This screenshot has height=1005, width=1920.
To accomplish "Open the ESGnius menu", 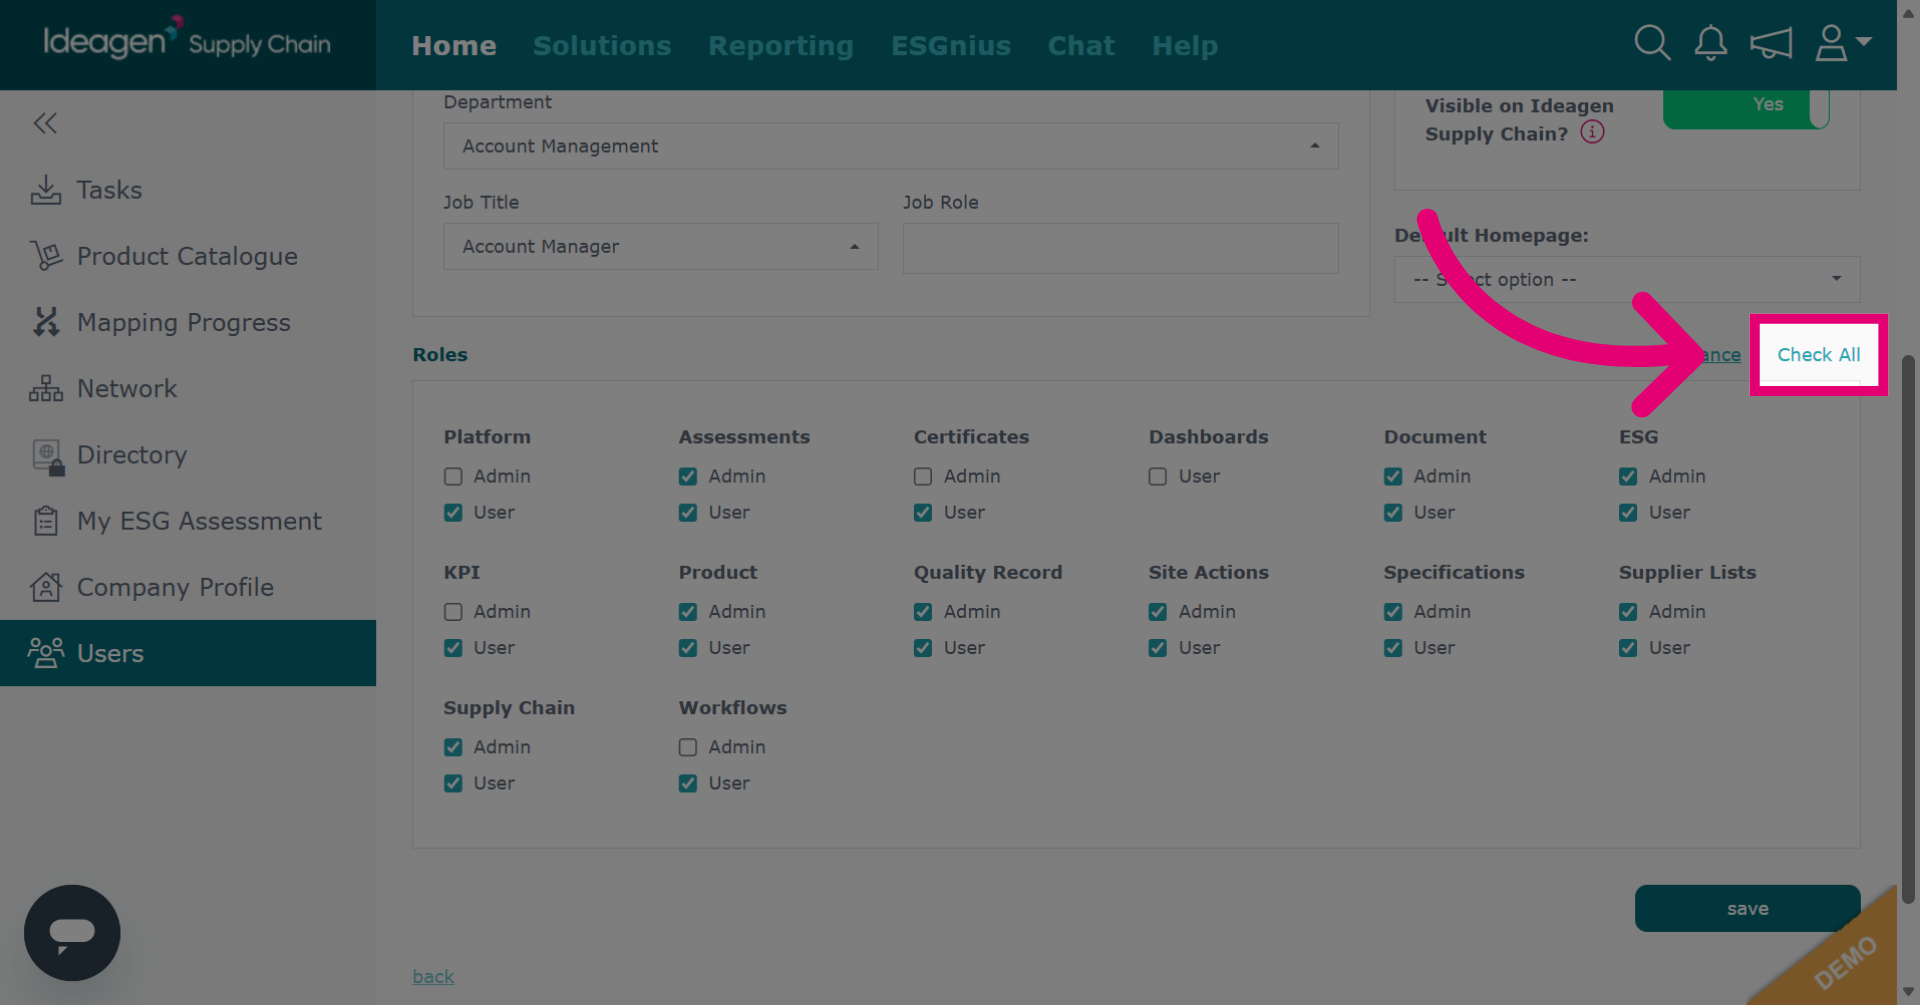I will pyautogui.click(x=951, y=46).
